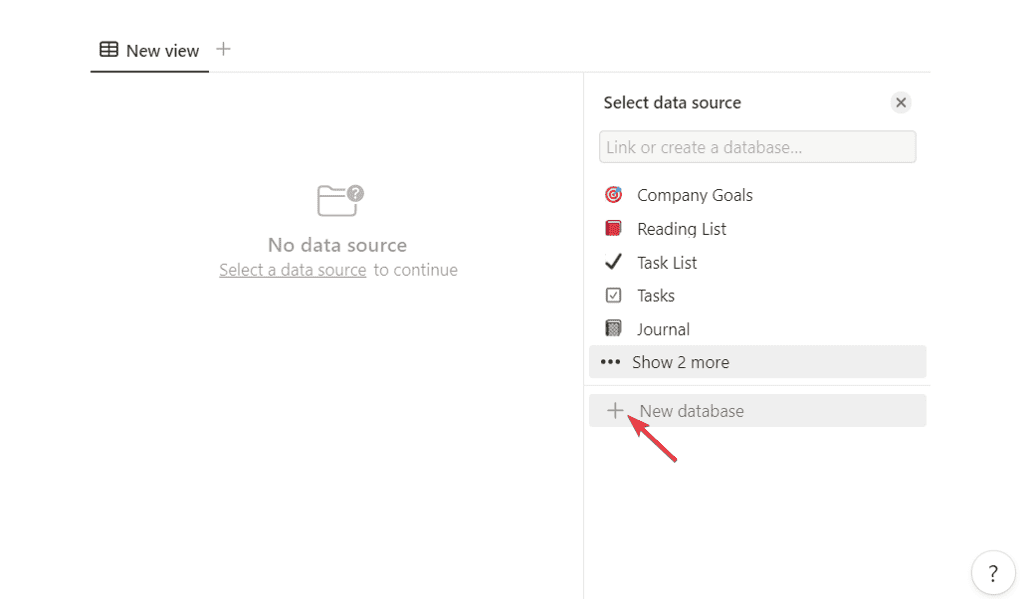
Task: Focus the 'Link or create a database' field
Action: coord(757,147)
